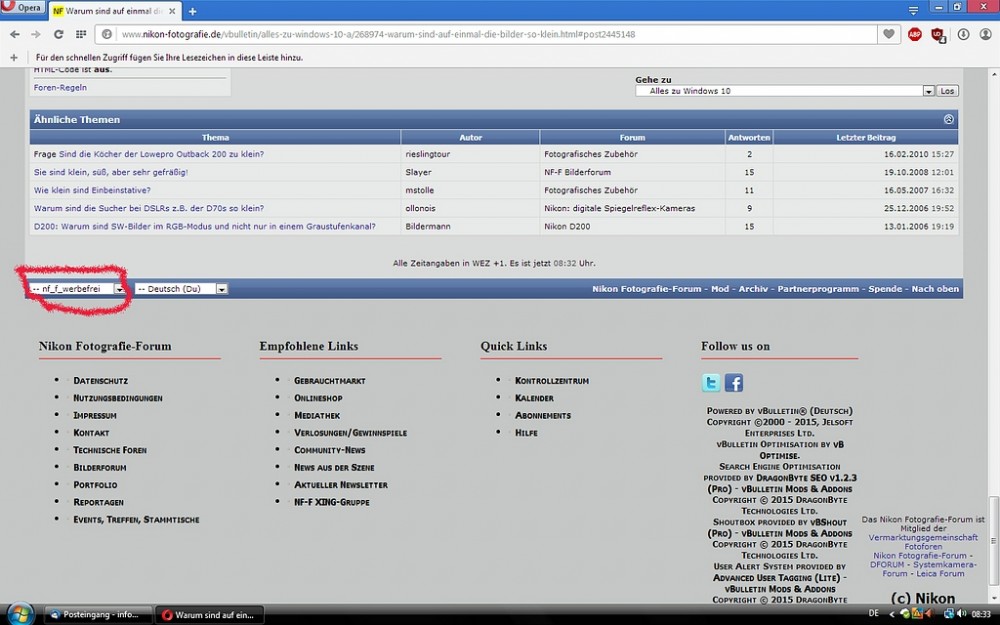
Task: Open the NF-F XING-Gruppe link
Action: (332, 502)
